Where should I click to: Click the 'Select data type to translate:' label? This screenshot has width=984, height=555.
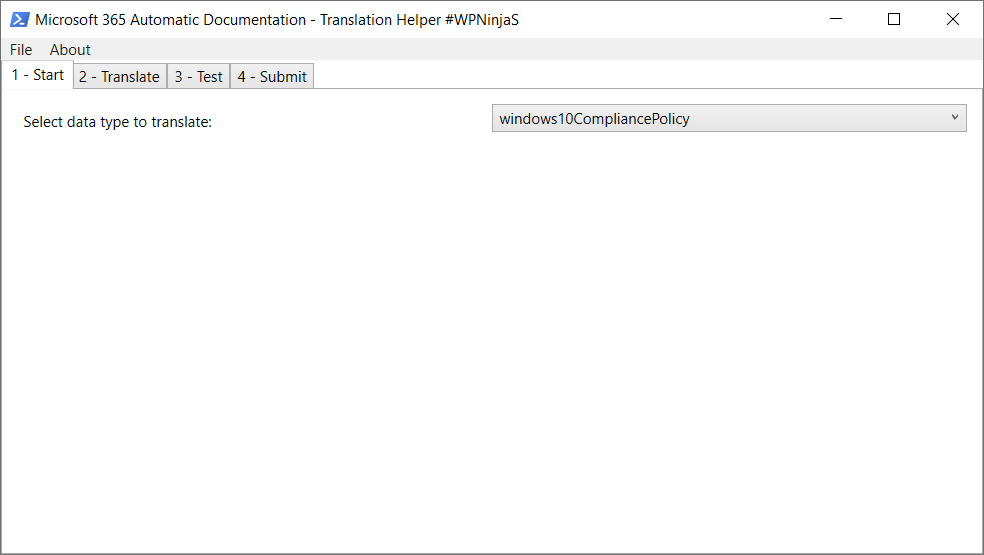117,122
